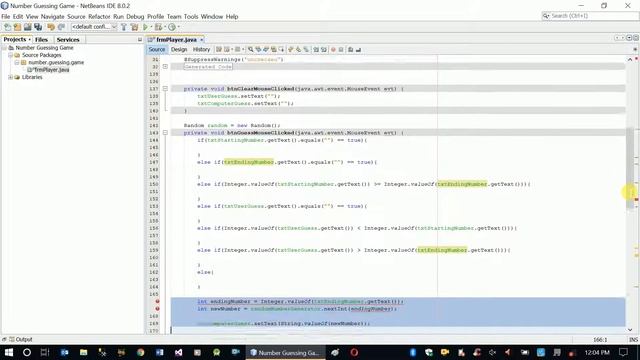Viewport: 640px width, 360px height.
Task: Open Chrome from the taskbar
Action: [140, 352]
